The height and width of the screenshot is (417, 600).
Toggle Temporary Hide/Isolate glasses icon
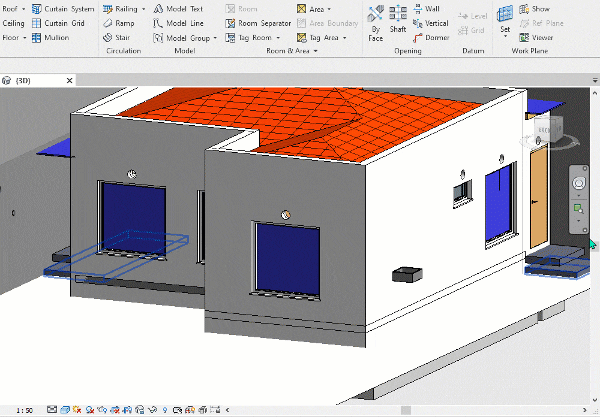152,410
